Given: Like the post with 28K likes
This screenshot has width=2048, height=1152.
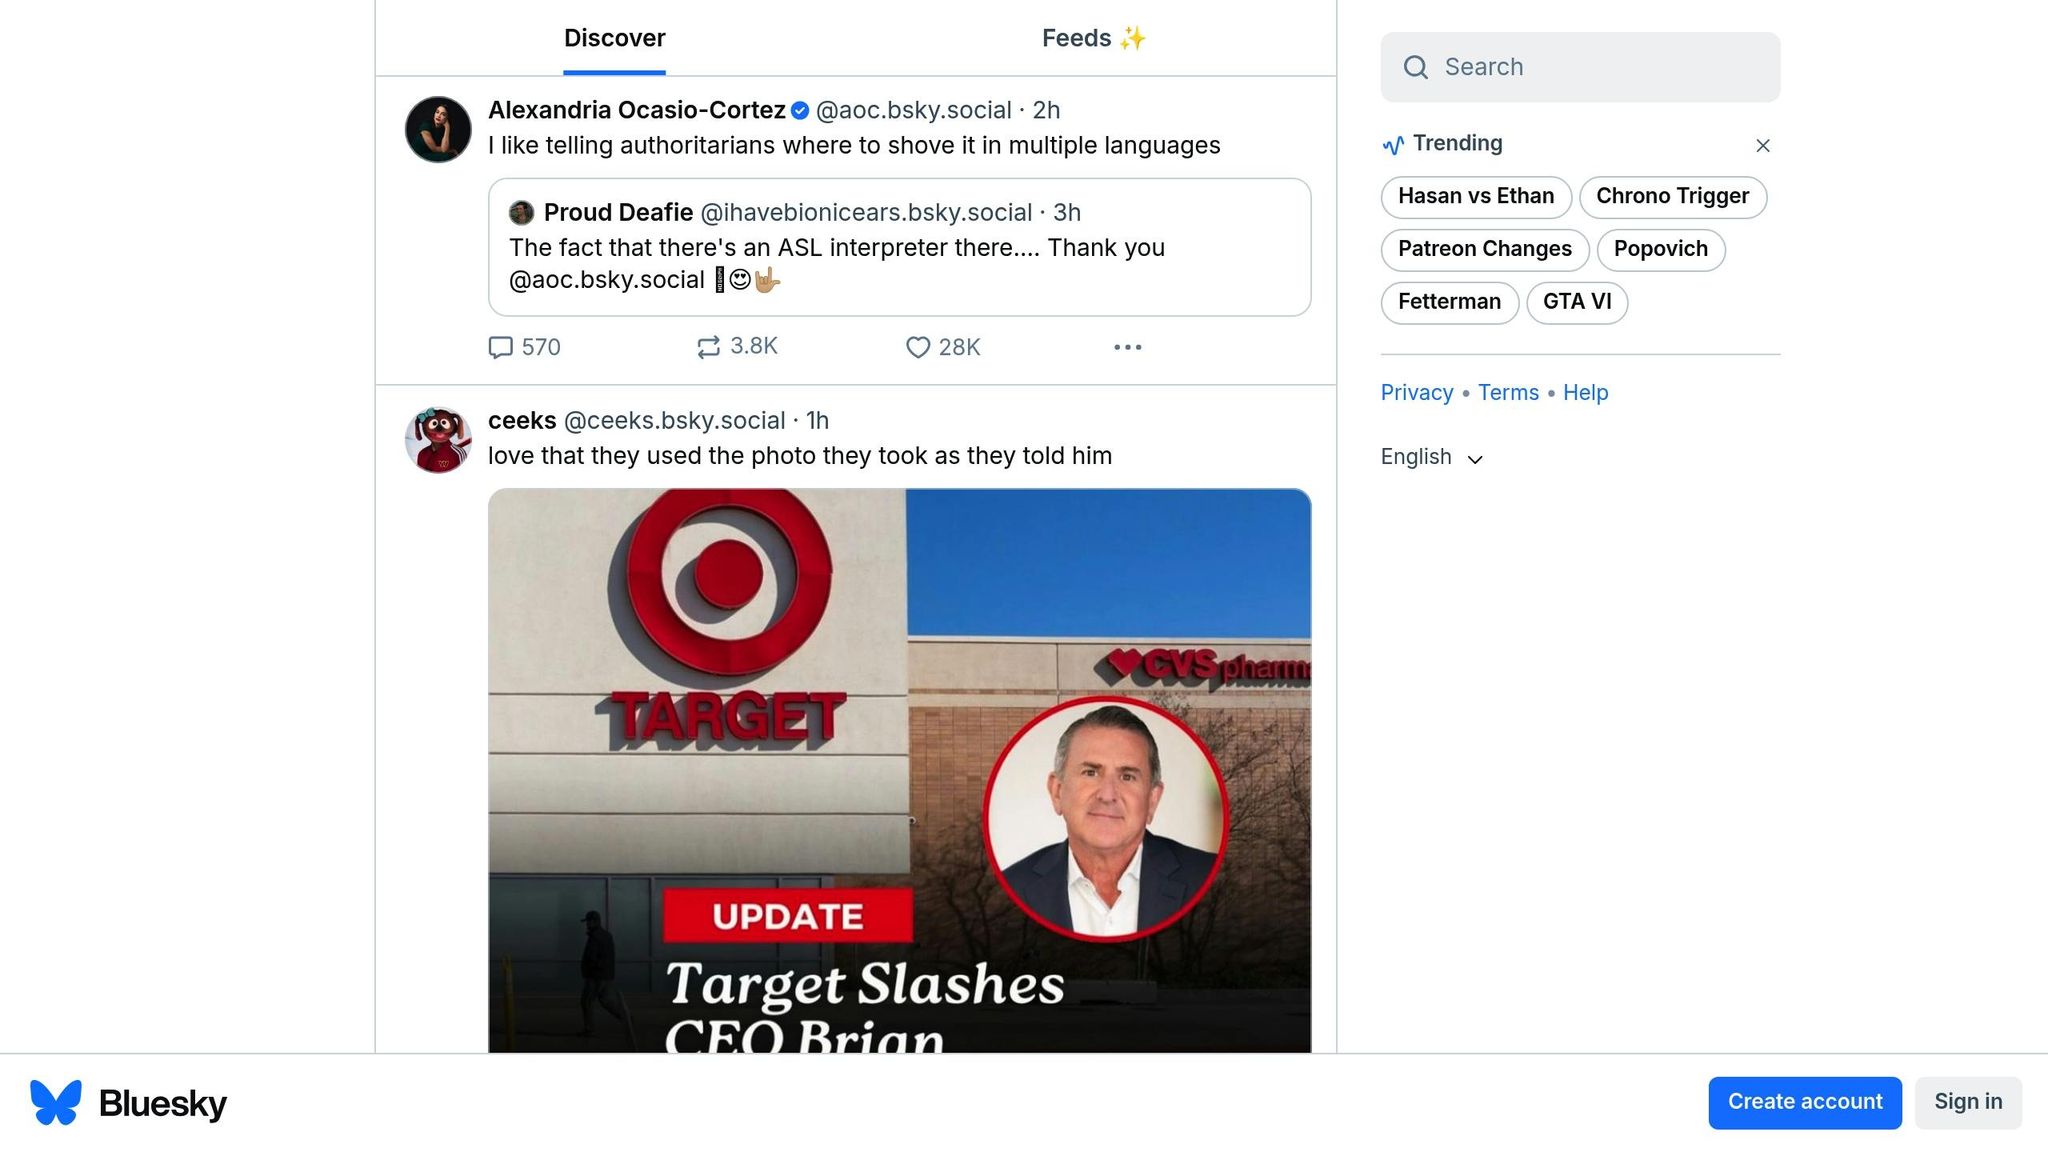Looking at the screenshot, I should (917, 347).
